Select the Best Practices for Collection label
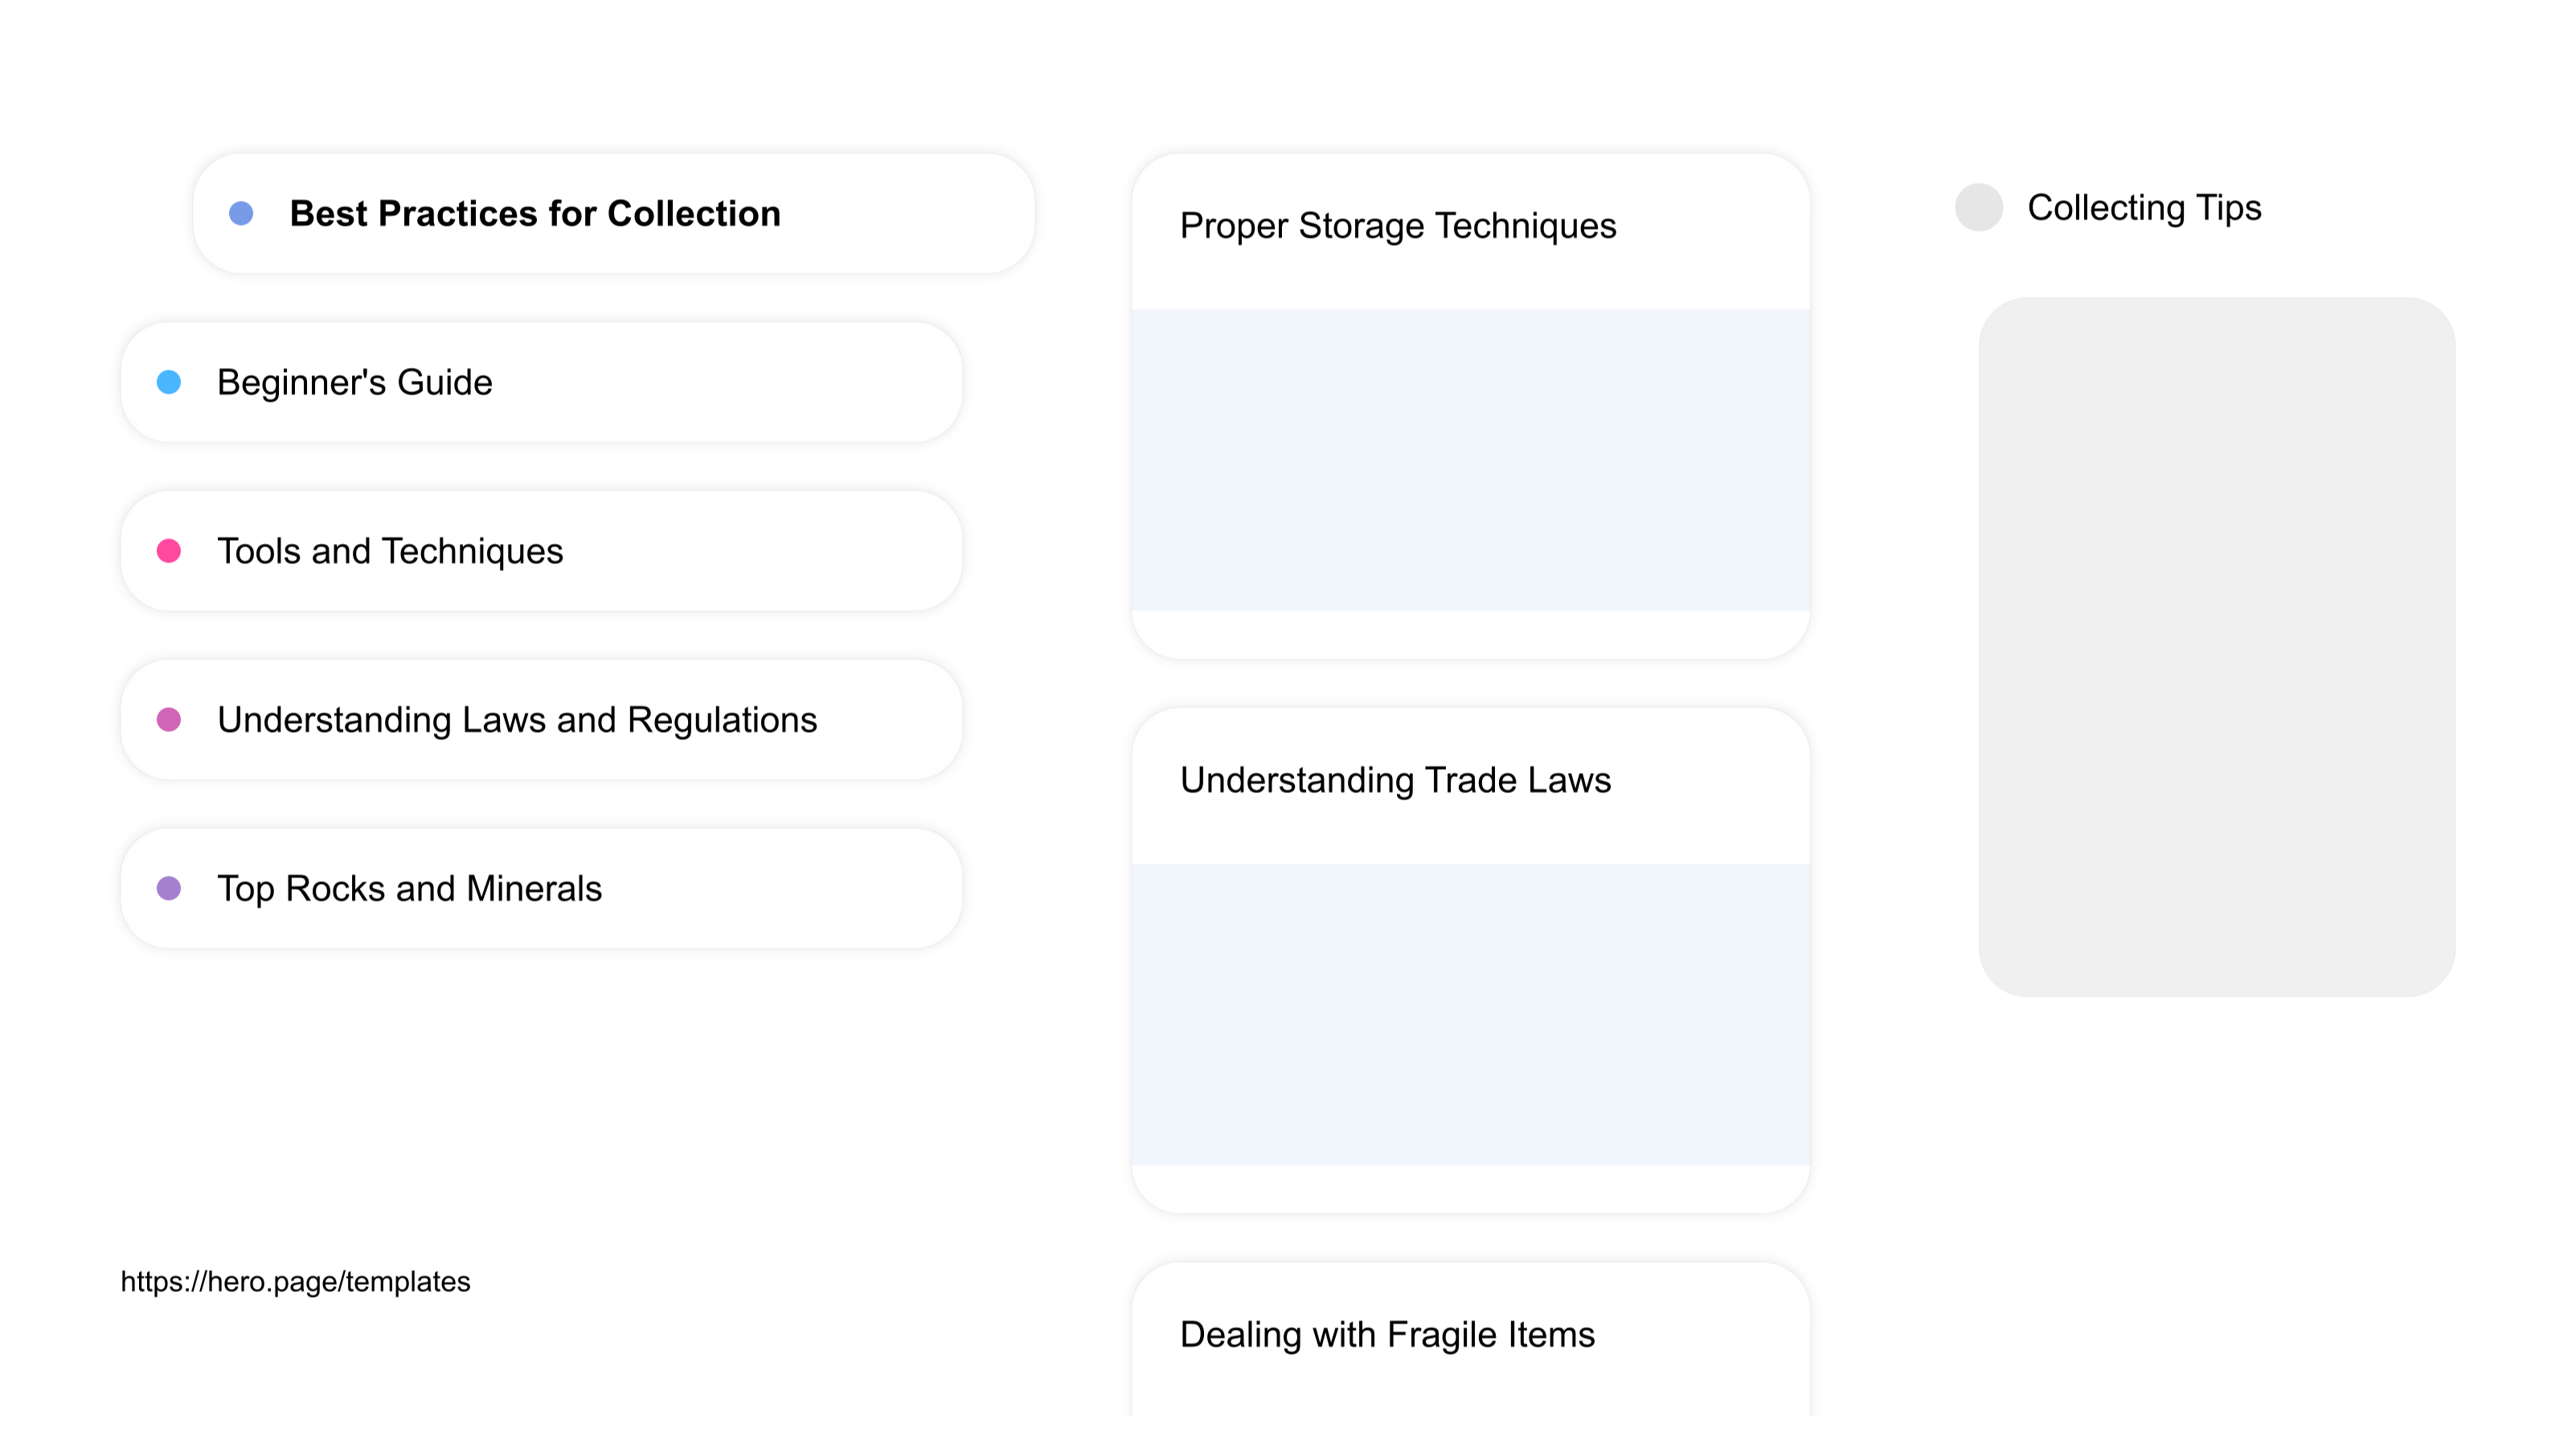This screenshot has height=1448, width=2576. [x=535, y=213]
